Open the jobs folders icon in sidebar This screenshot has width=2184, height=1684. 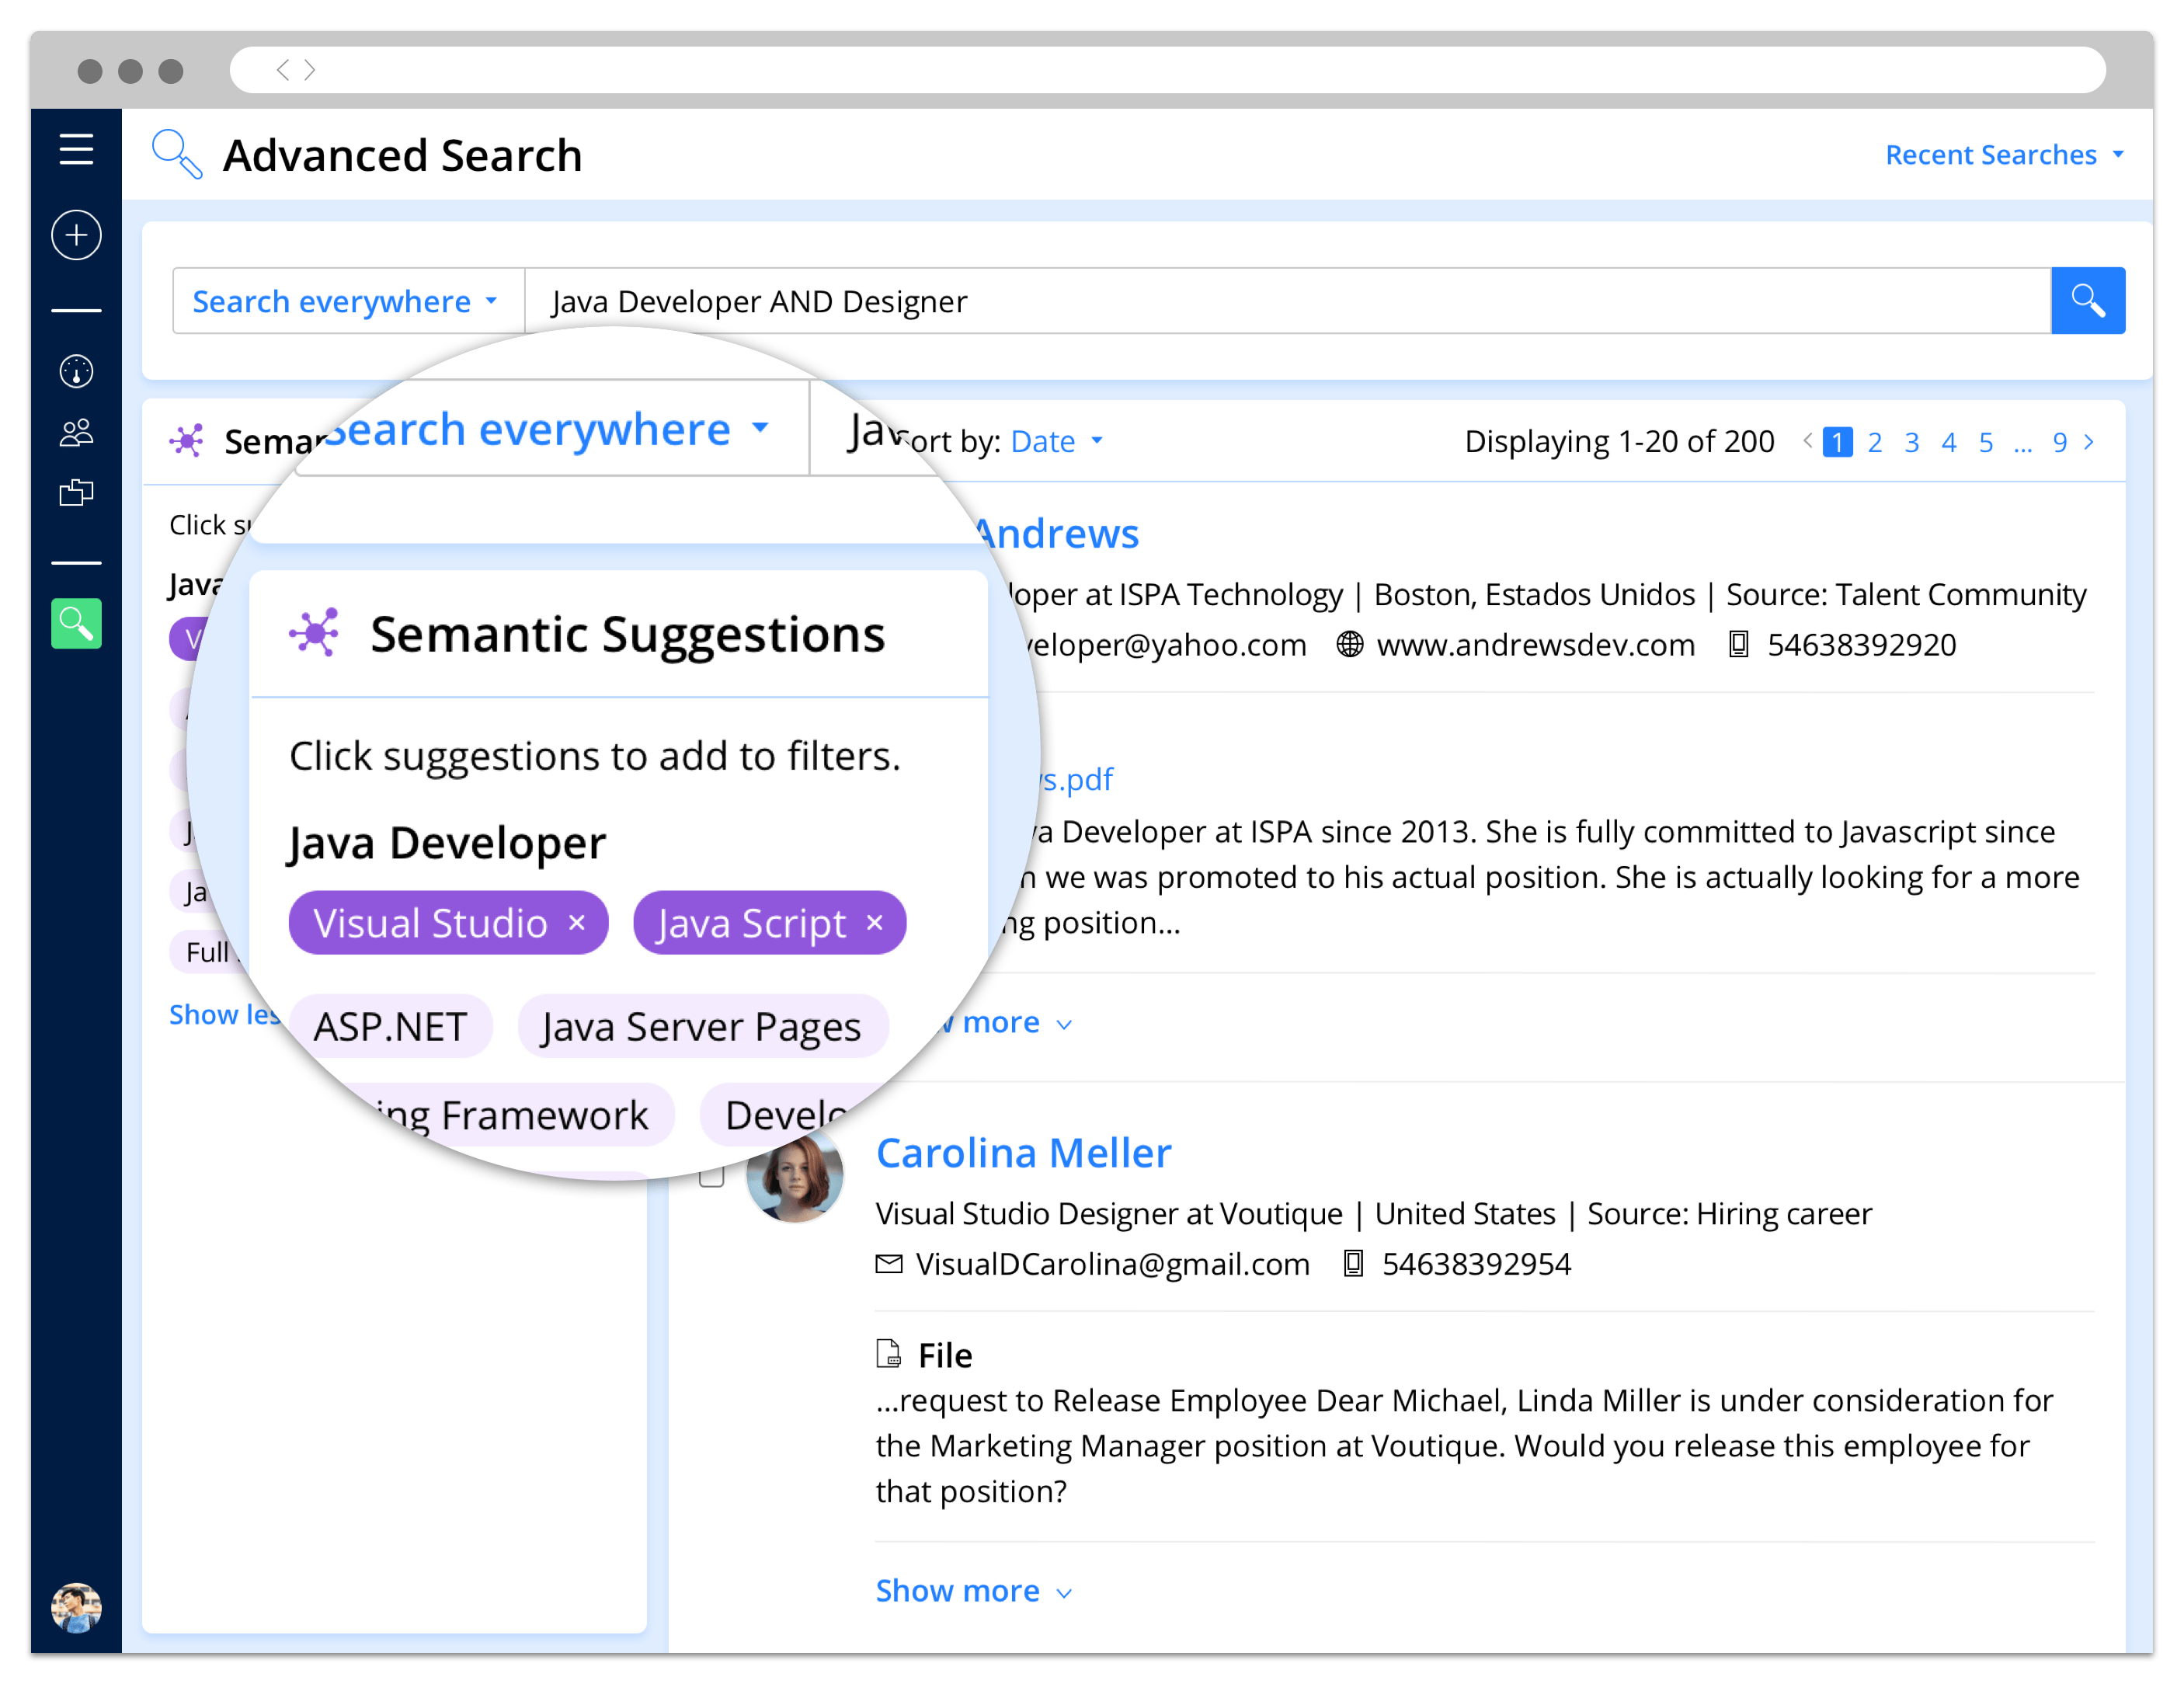pyautogui.click(x=76, y=493)
